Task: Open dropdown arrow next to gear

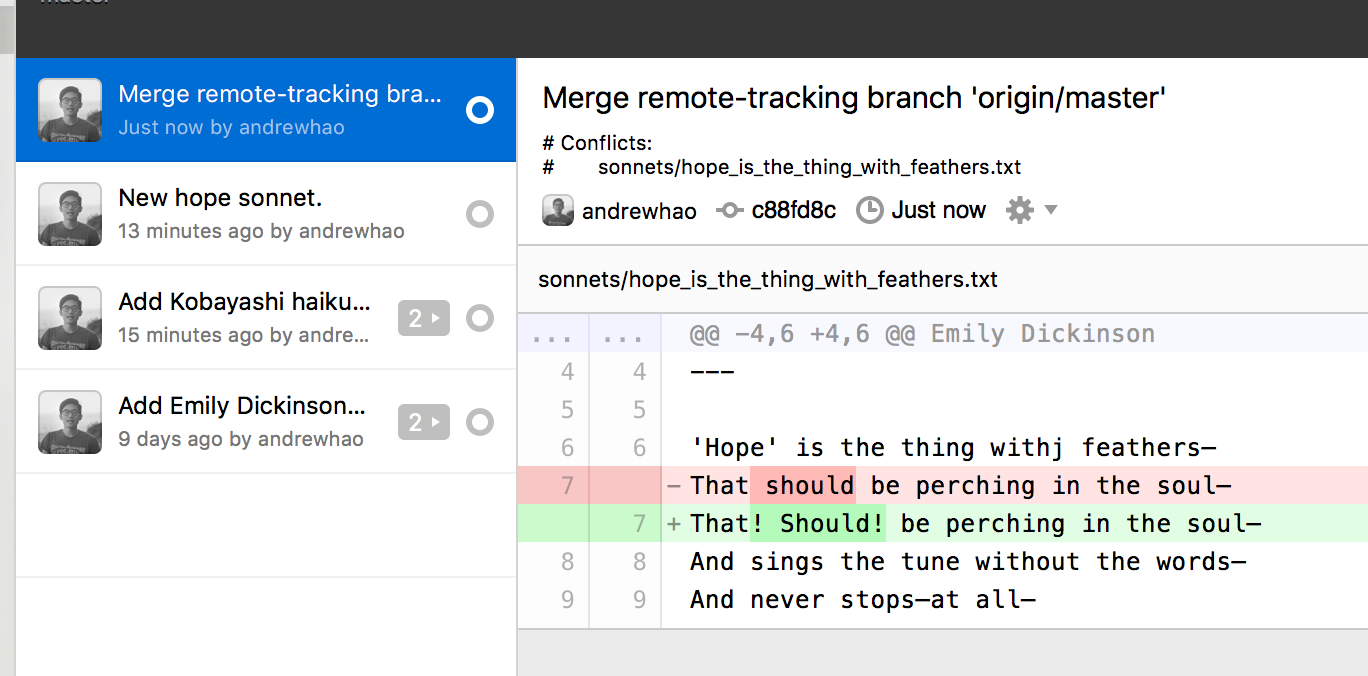Action: [x=1050, y=210]
